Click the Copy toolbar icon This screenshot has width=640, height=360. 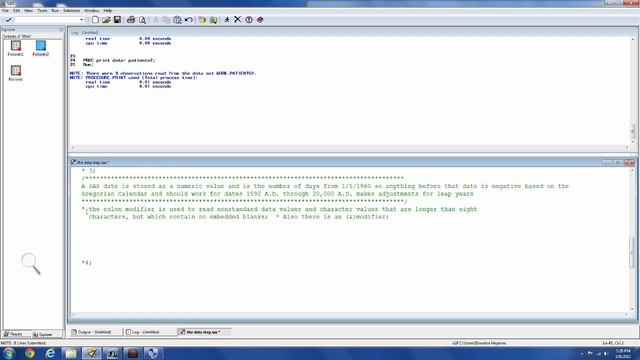166,20
